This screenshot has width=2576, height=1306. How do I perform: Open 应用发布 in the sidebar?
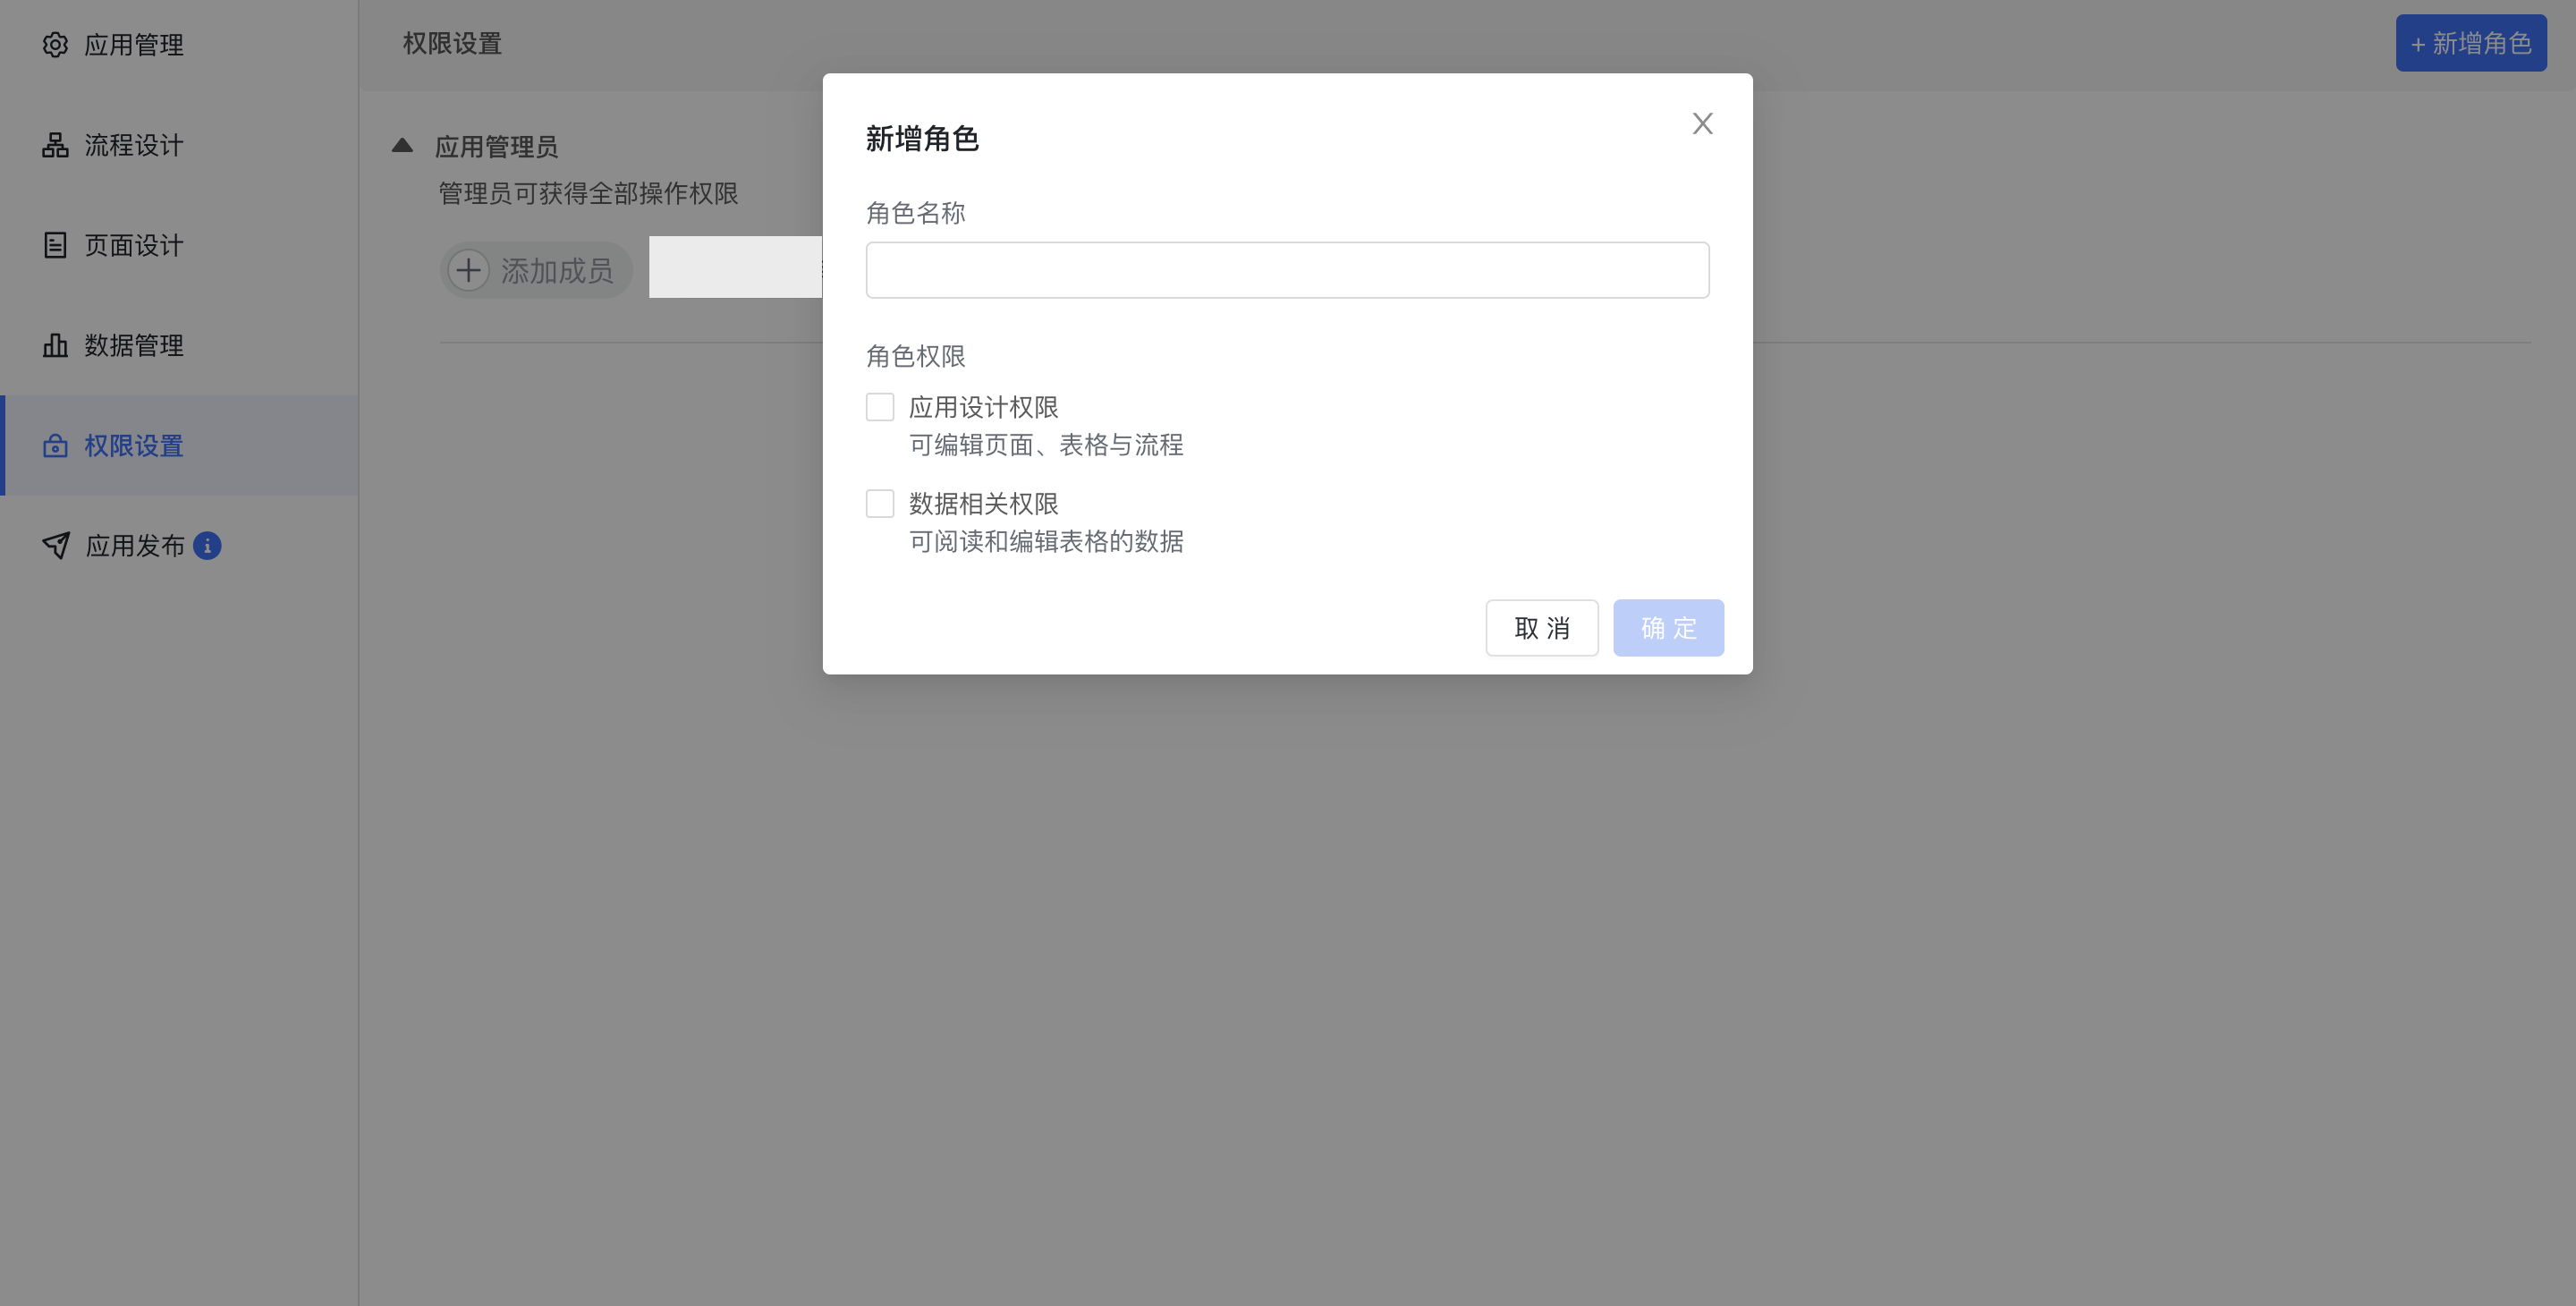[179, 545]
